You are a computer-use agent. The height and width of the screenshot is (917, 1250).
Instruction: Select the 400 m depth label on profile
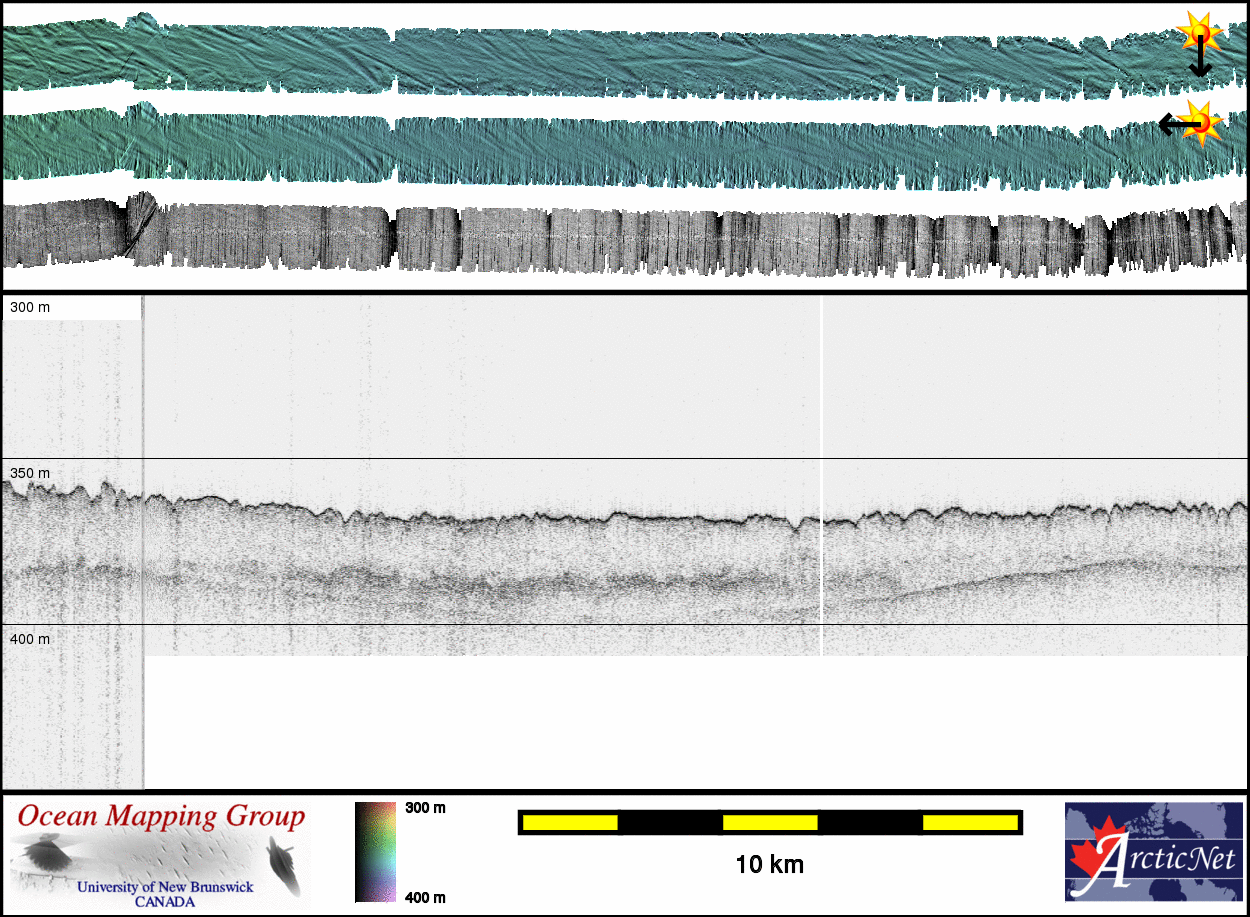pos(30,638)
